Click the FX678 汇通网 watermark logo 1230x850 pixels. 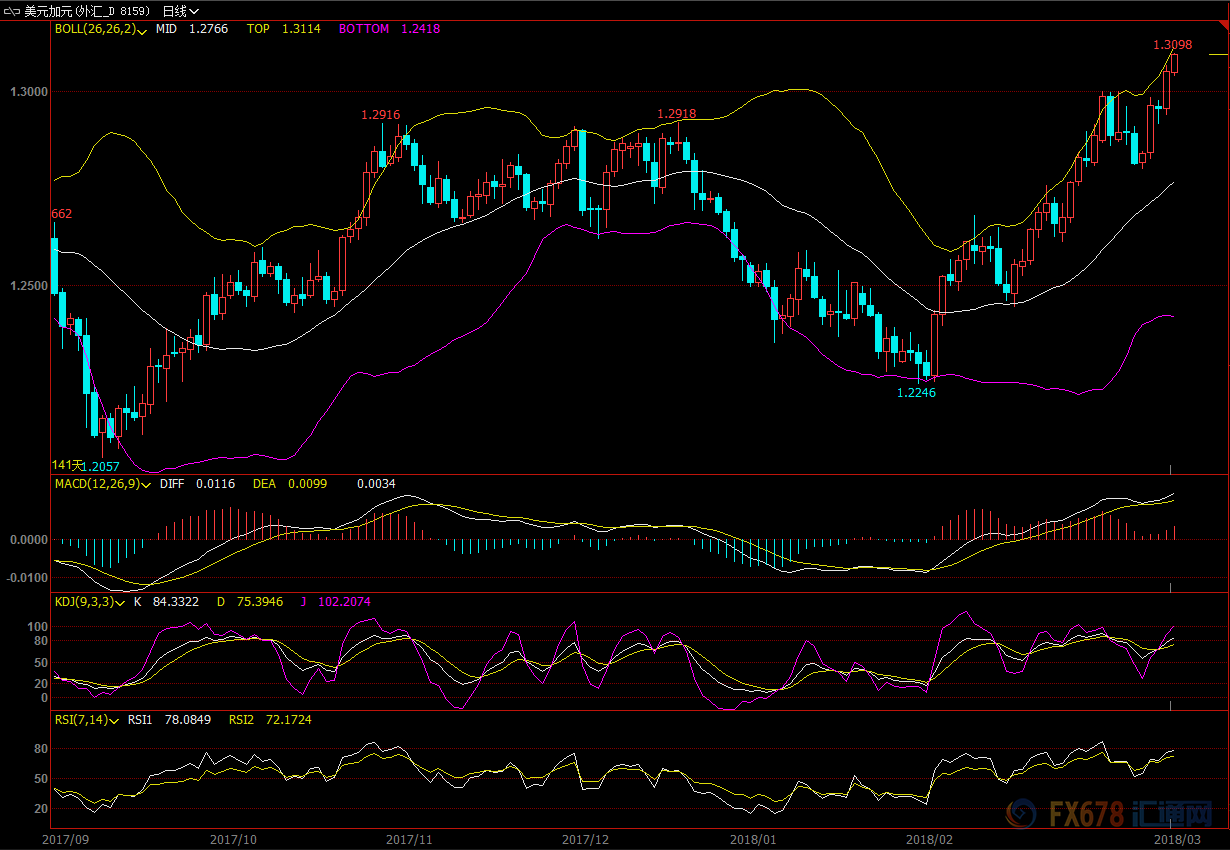tap(1111, 813)
